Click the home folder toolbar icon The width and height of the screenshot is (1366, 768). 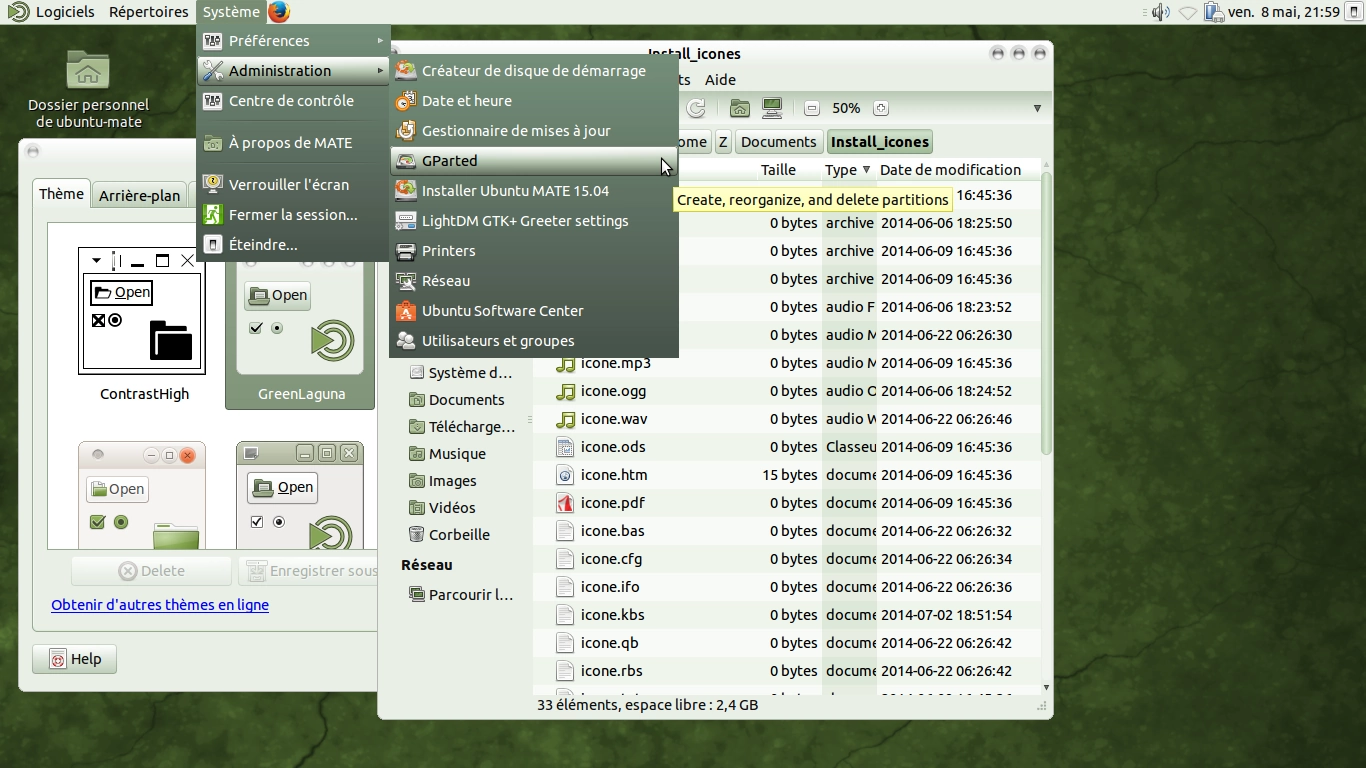740,108
